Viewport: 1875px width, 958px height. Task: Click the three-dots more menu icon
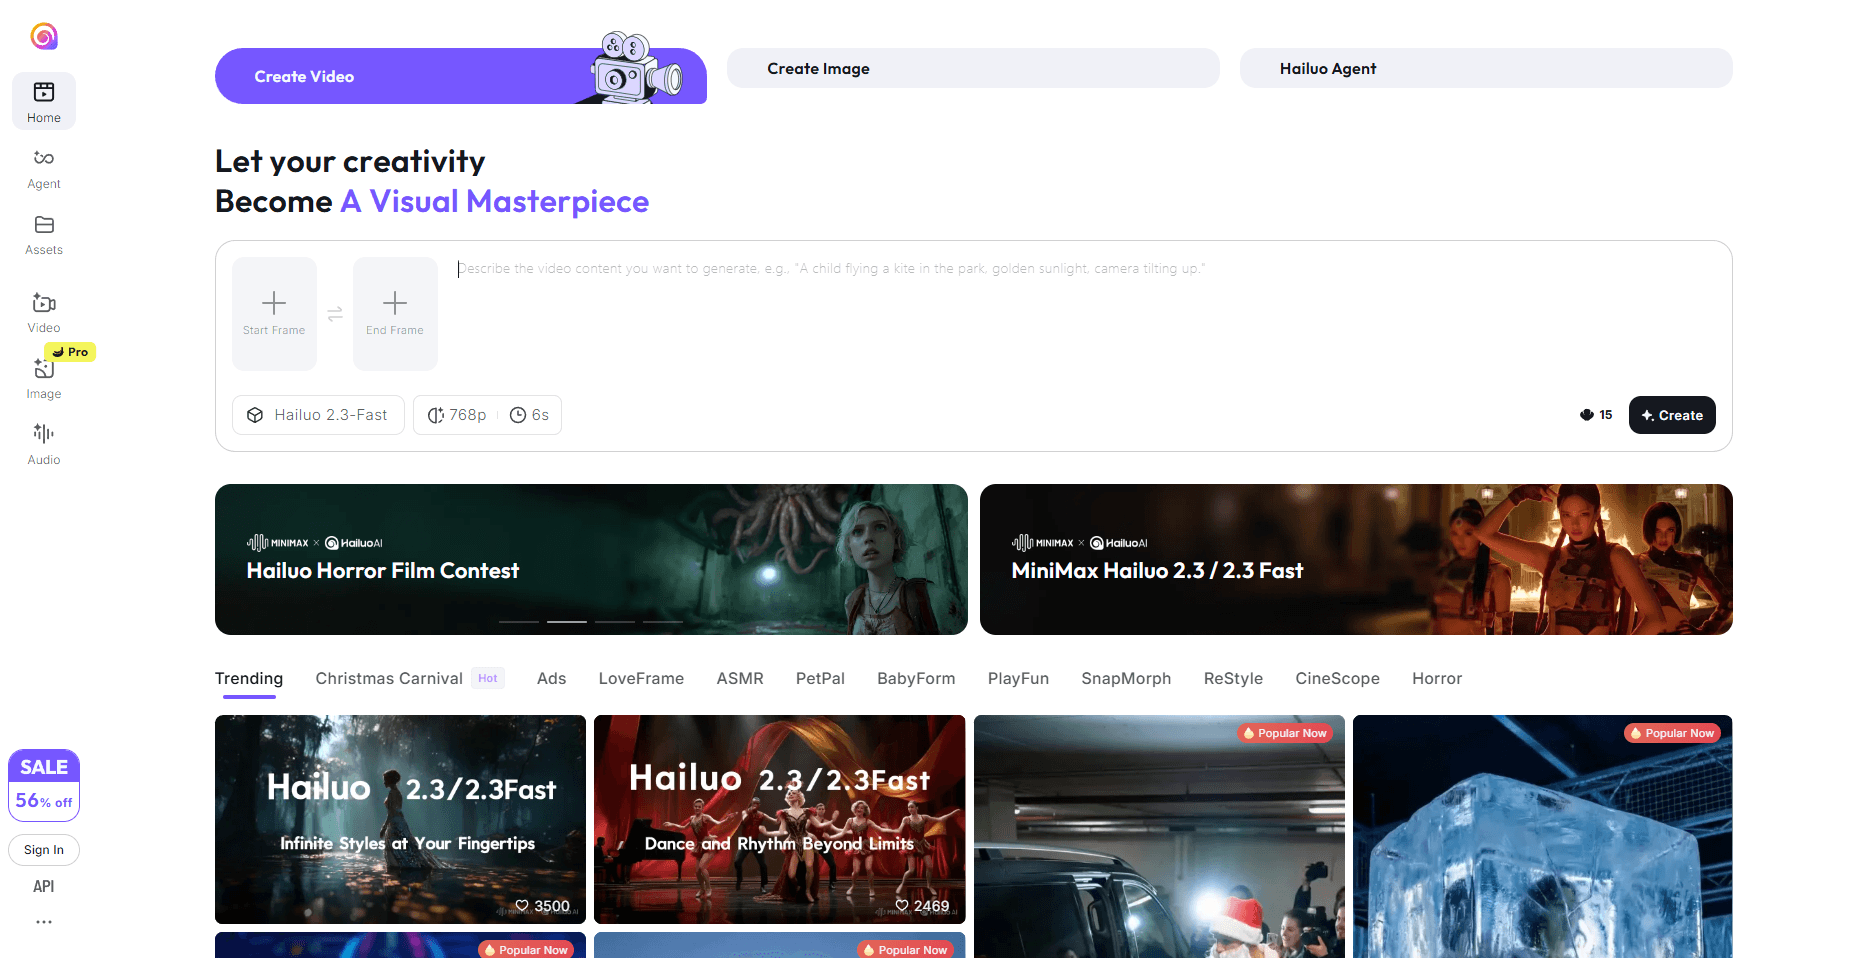pos(44,922)
